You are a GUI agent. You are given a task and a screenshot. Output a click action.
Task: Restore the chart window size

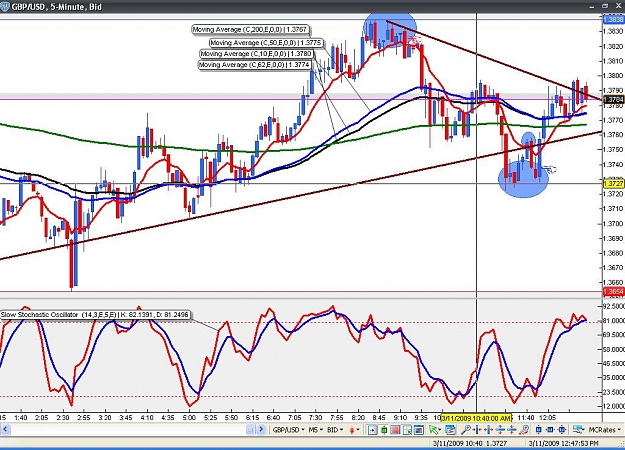[x=605, y=6]
